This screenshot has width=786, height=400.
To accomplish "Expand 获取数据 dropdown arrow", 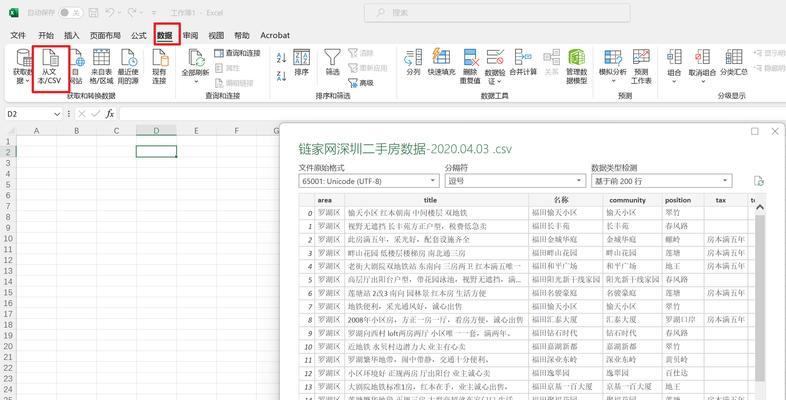I will [26, 81].
